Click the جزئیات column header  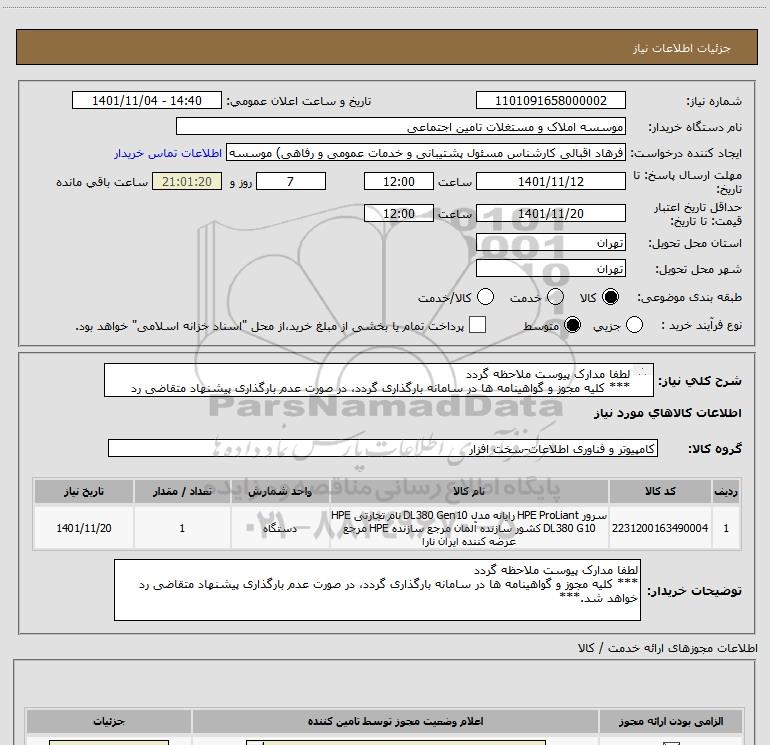point(109,721)
